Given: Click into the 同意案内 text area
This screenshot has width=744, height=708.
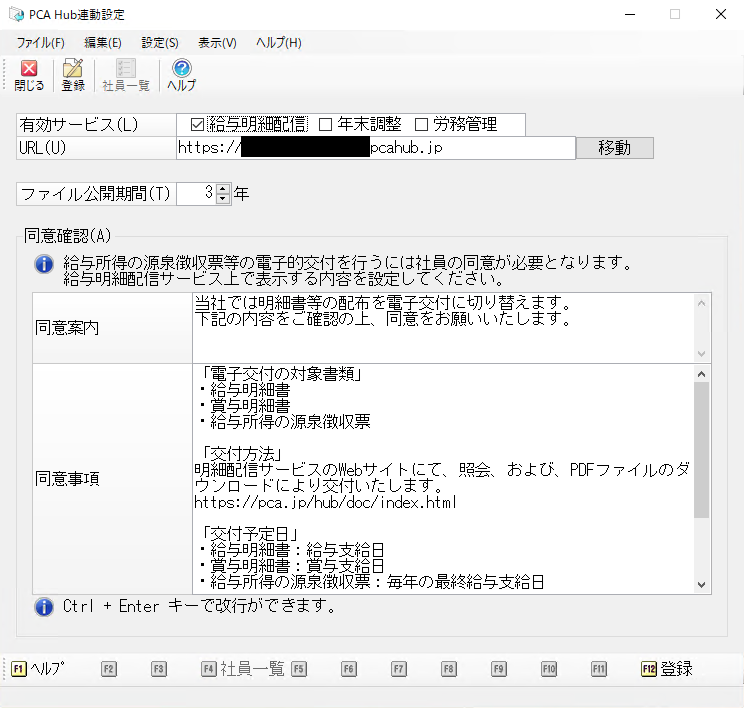Looking at the screenshot, I should 444,328.
